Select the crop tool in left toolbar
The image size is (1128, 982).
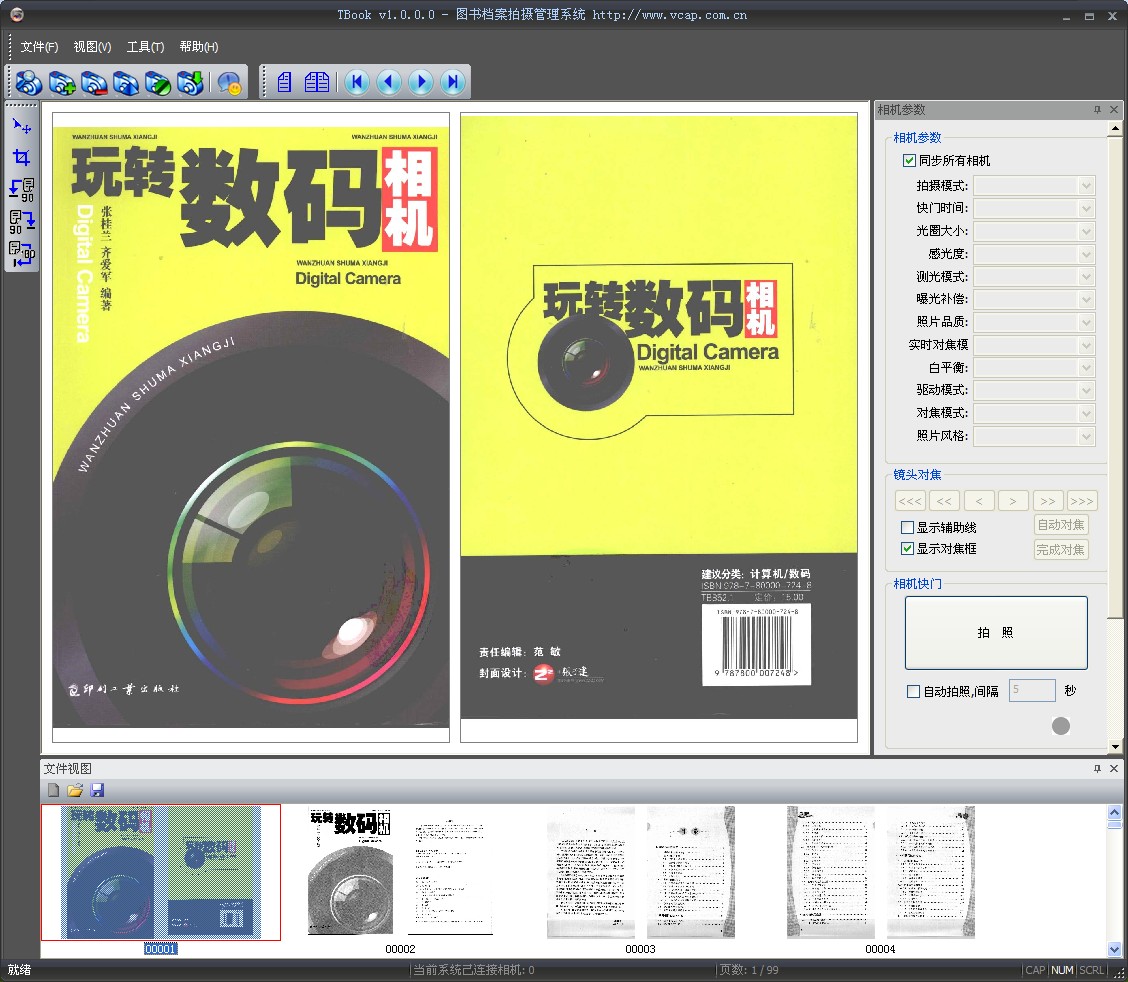point(19,157)
